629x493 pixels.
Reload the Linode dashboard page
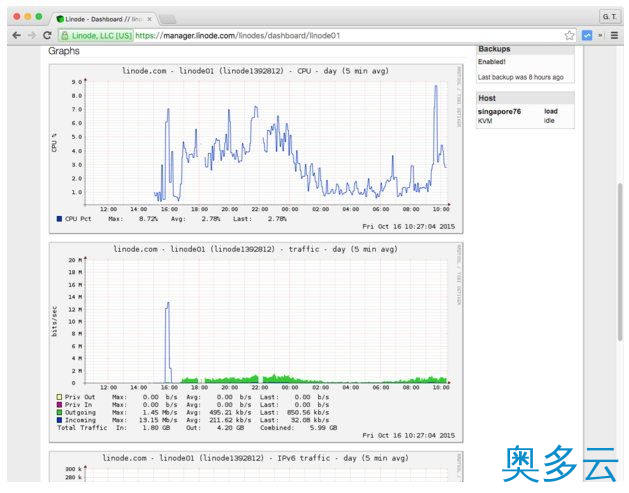47,35
